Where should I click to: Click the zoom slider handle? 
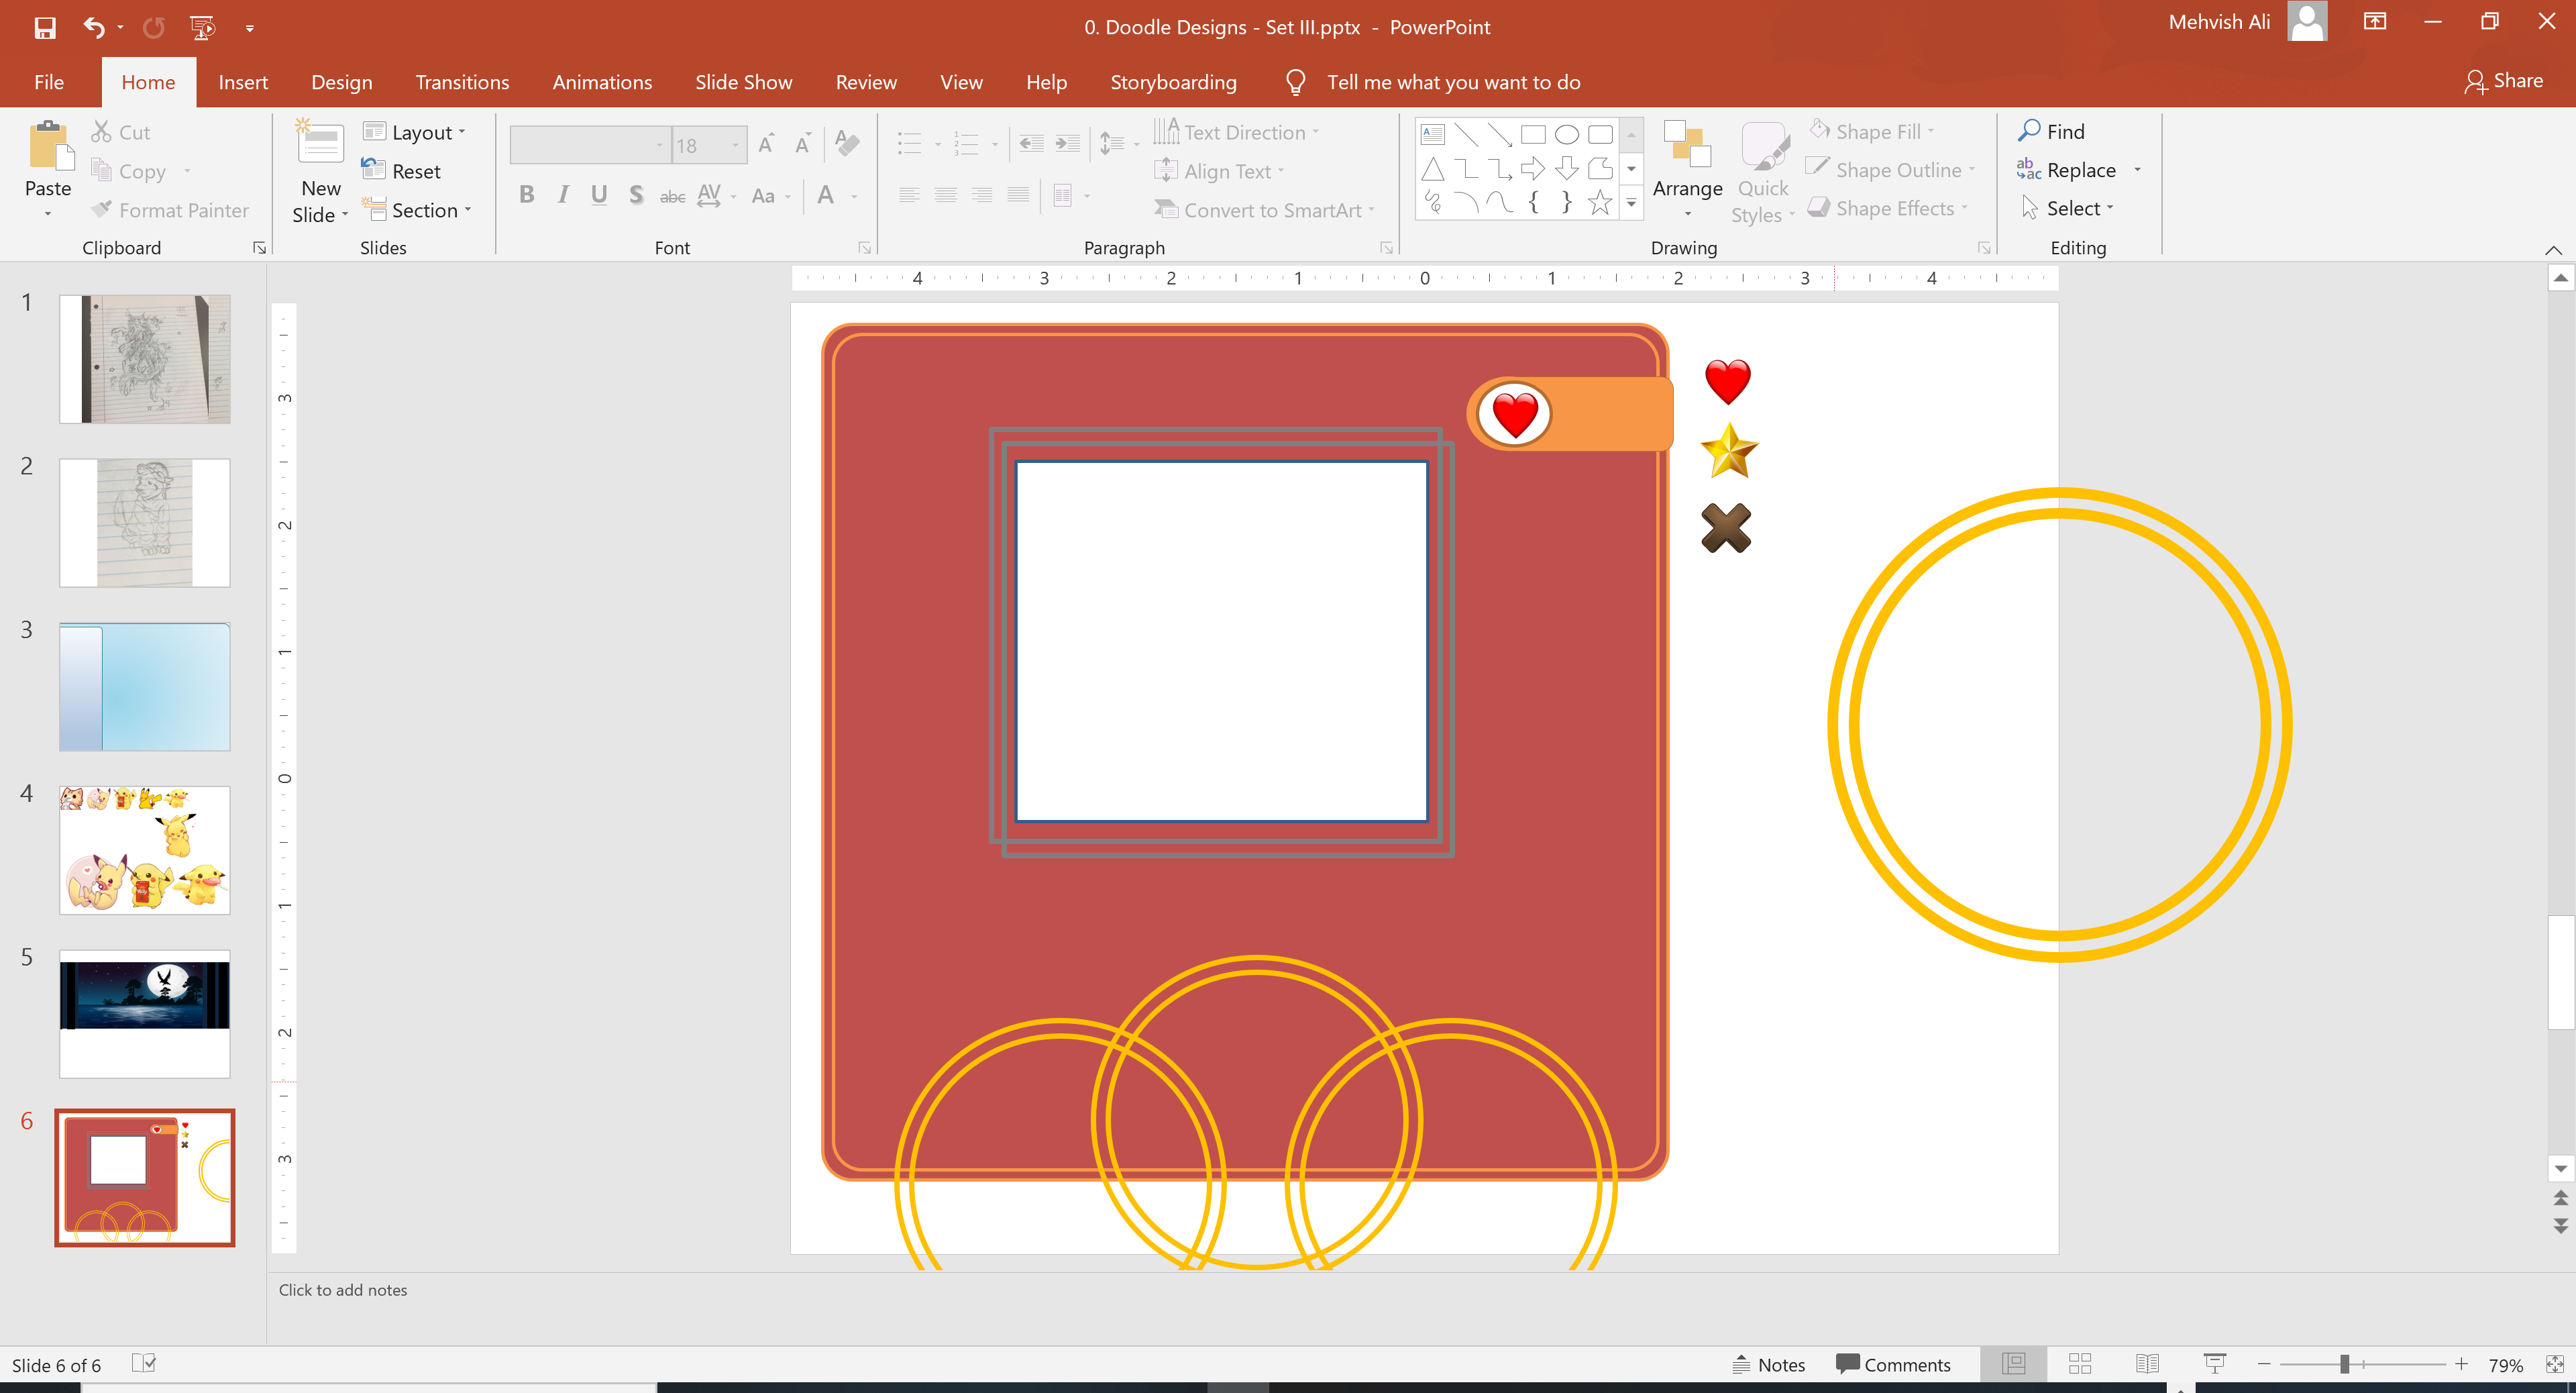coord(2344,1364)
